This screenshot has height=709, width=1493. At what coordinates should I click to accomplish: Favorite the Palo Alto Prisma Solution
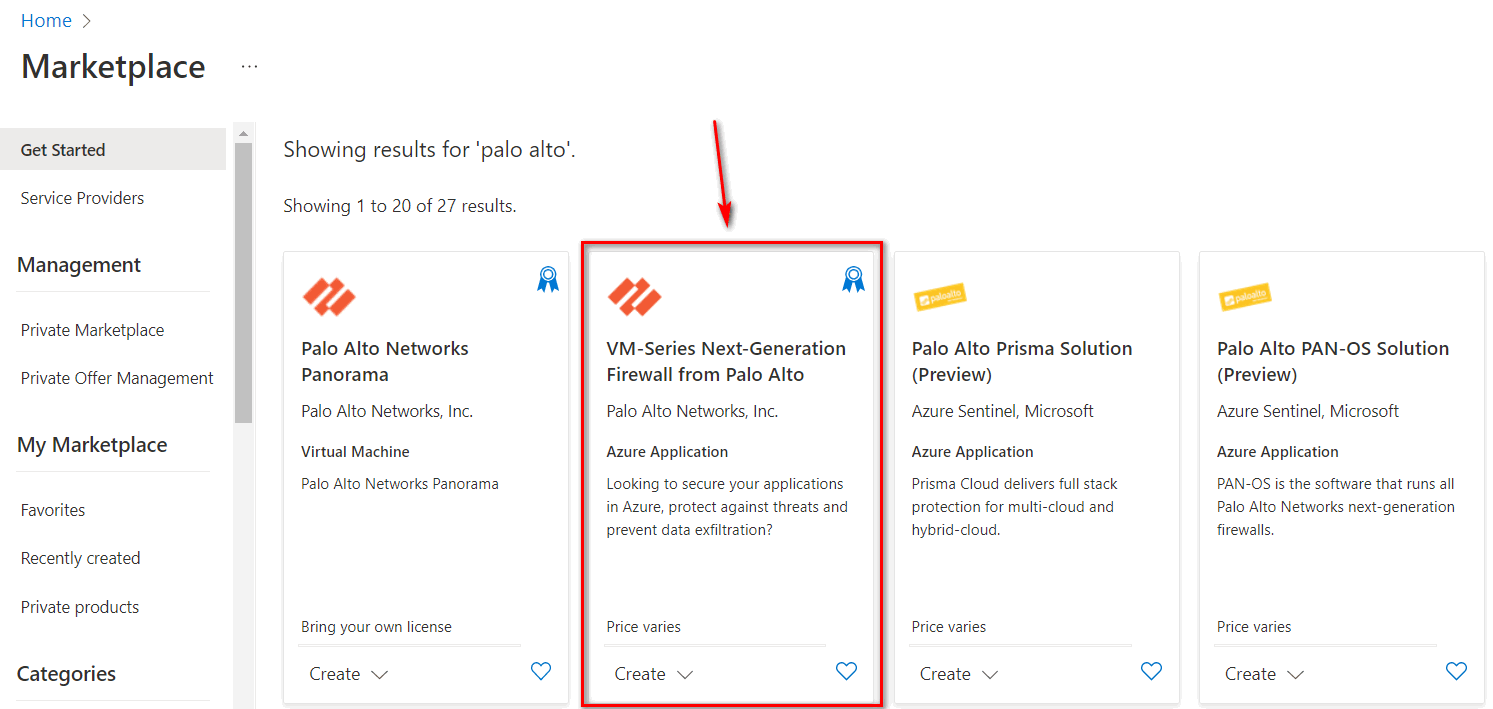1151,671
